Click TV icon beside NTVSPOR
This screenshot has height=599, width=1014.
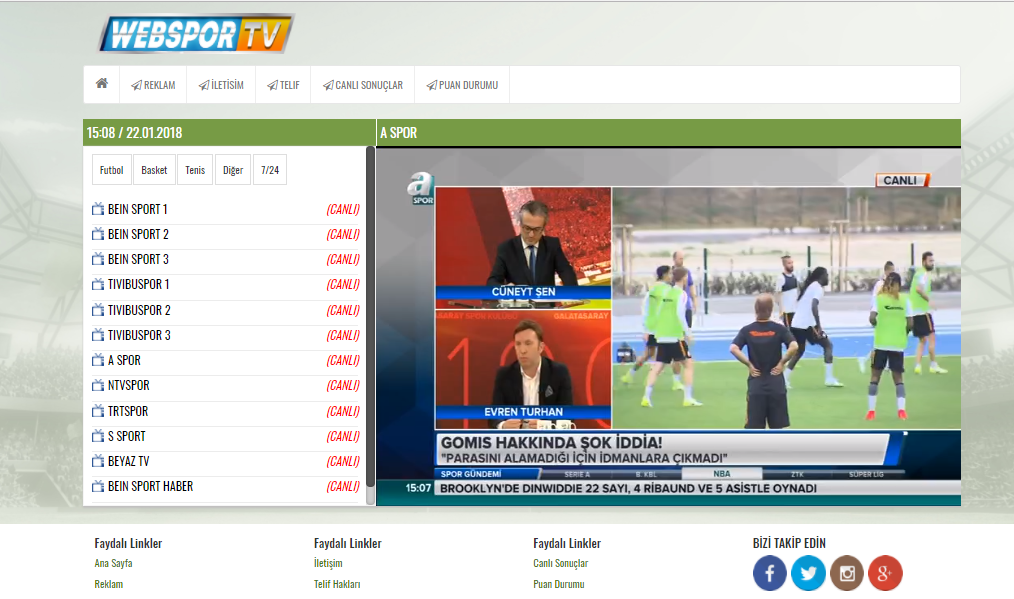(98, 386)
